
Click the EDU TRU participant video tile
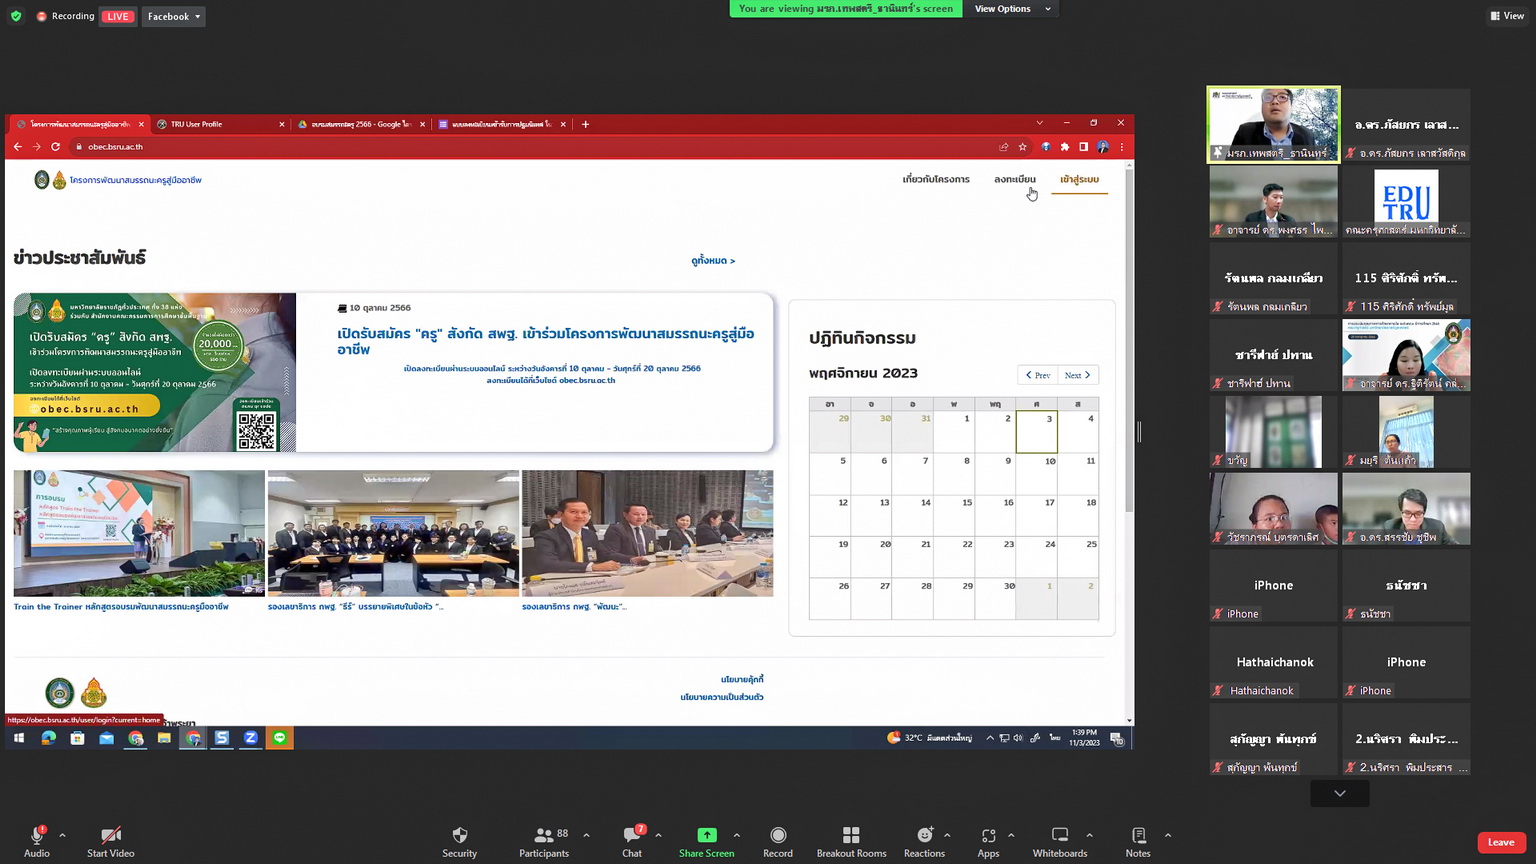point(1406,202)
